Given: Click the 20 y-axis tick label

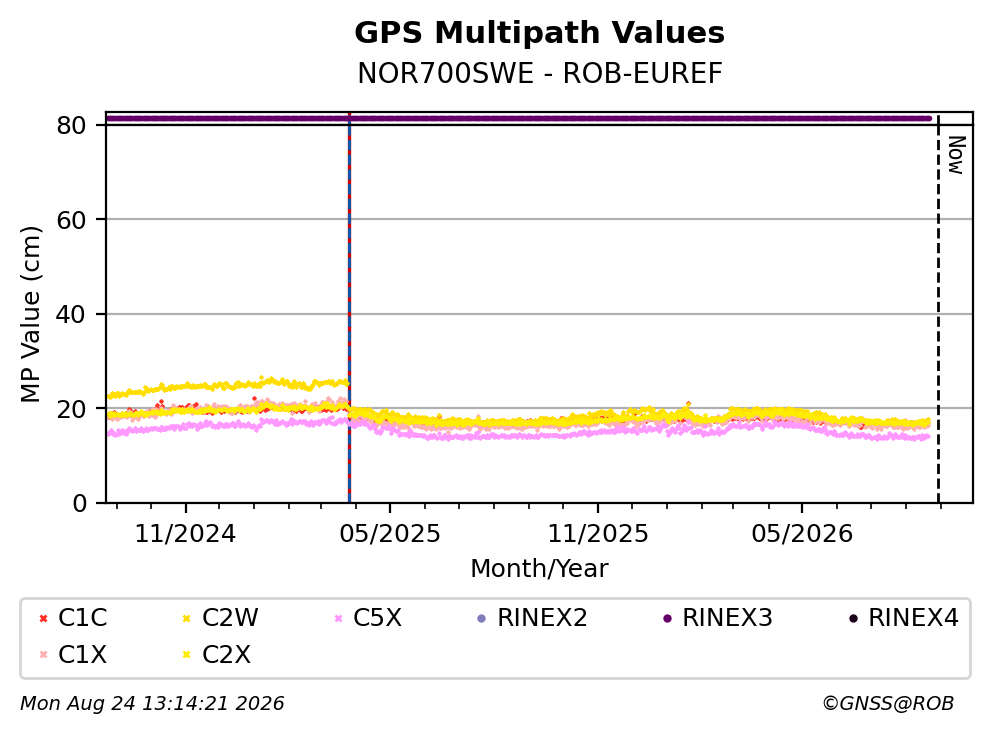Looking at the screenshot, I should pyautogui.click(x=71, y=408).
